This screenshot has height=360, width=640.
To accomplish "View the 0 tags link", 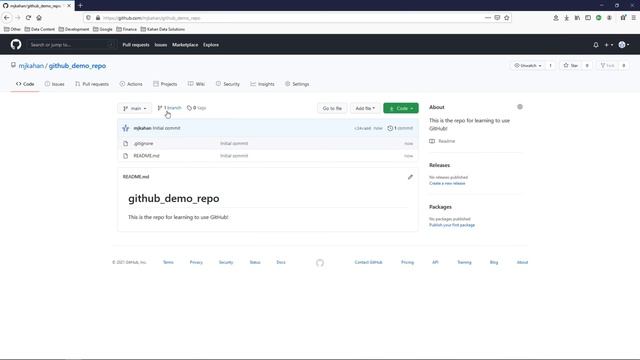I will pyautogui.click(x=196, y=108).
